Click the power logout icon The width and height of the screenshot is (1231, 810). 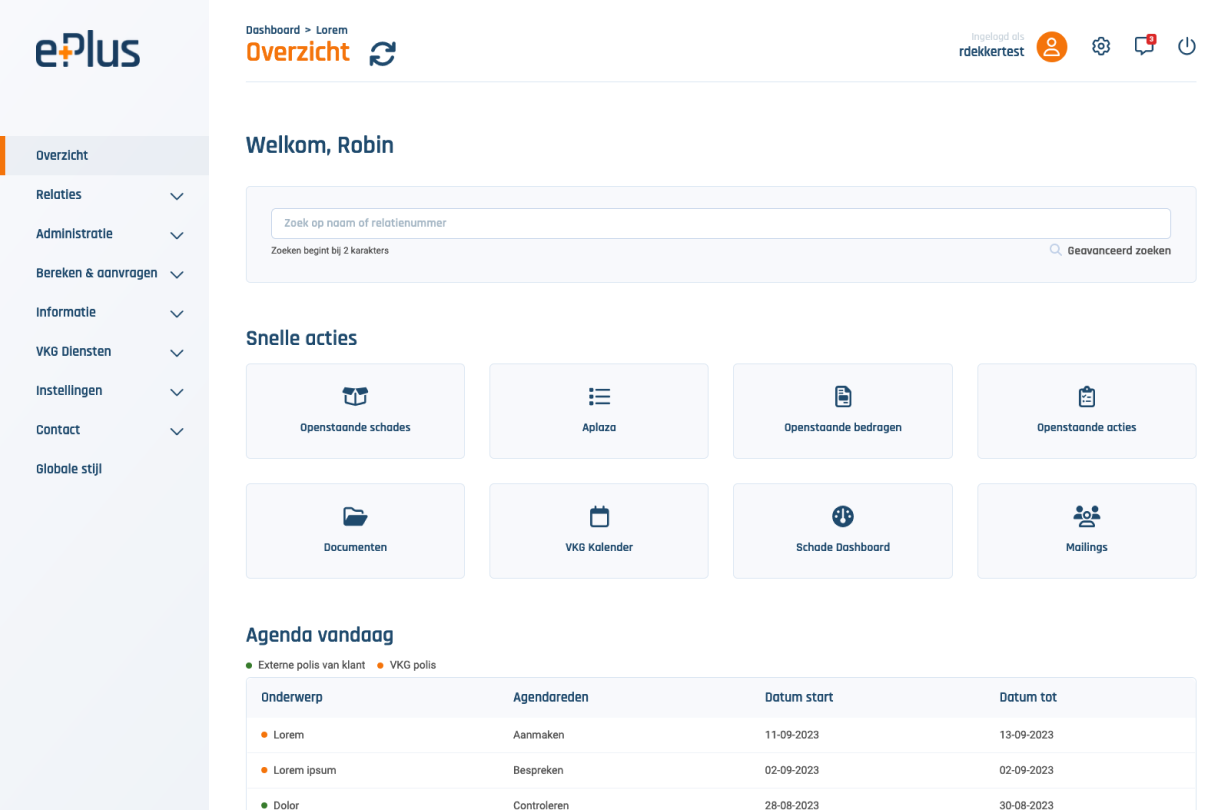click(1186, 46)
